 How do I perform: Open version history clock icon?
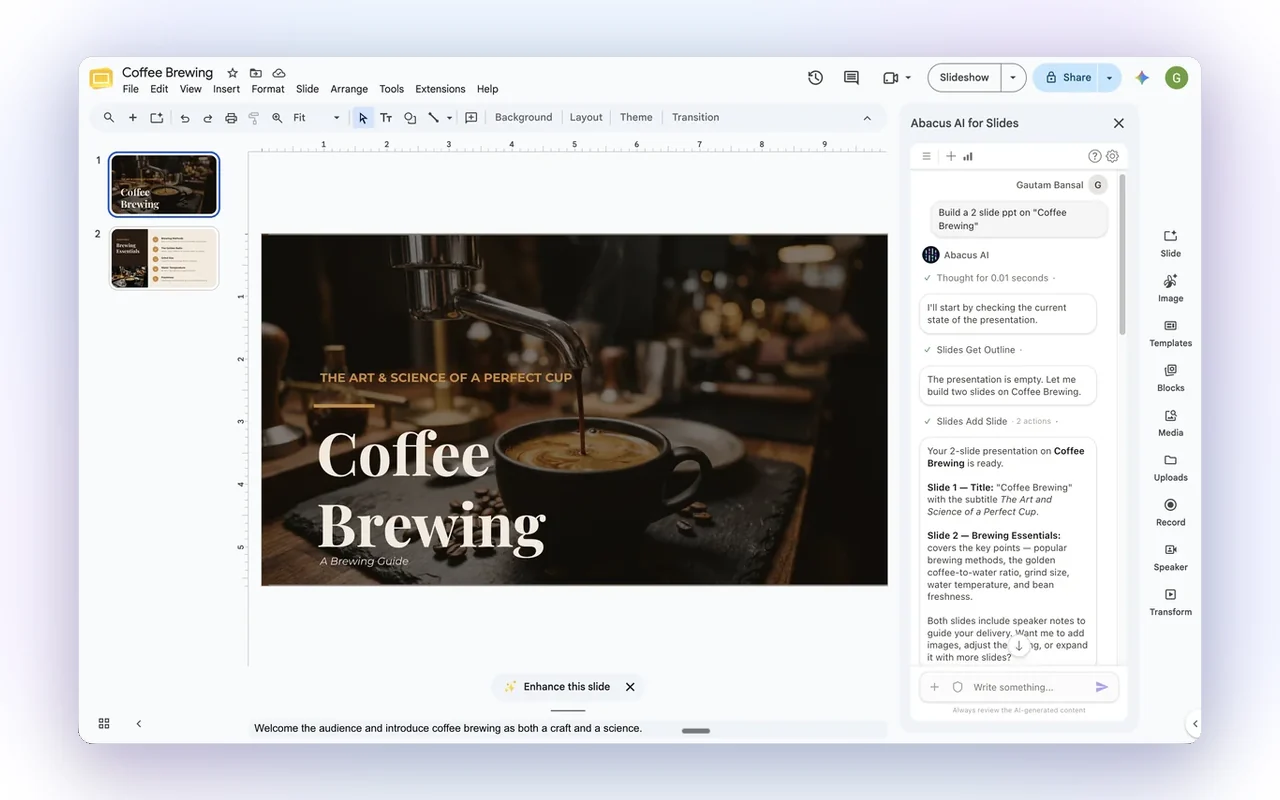click(816, 78)
